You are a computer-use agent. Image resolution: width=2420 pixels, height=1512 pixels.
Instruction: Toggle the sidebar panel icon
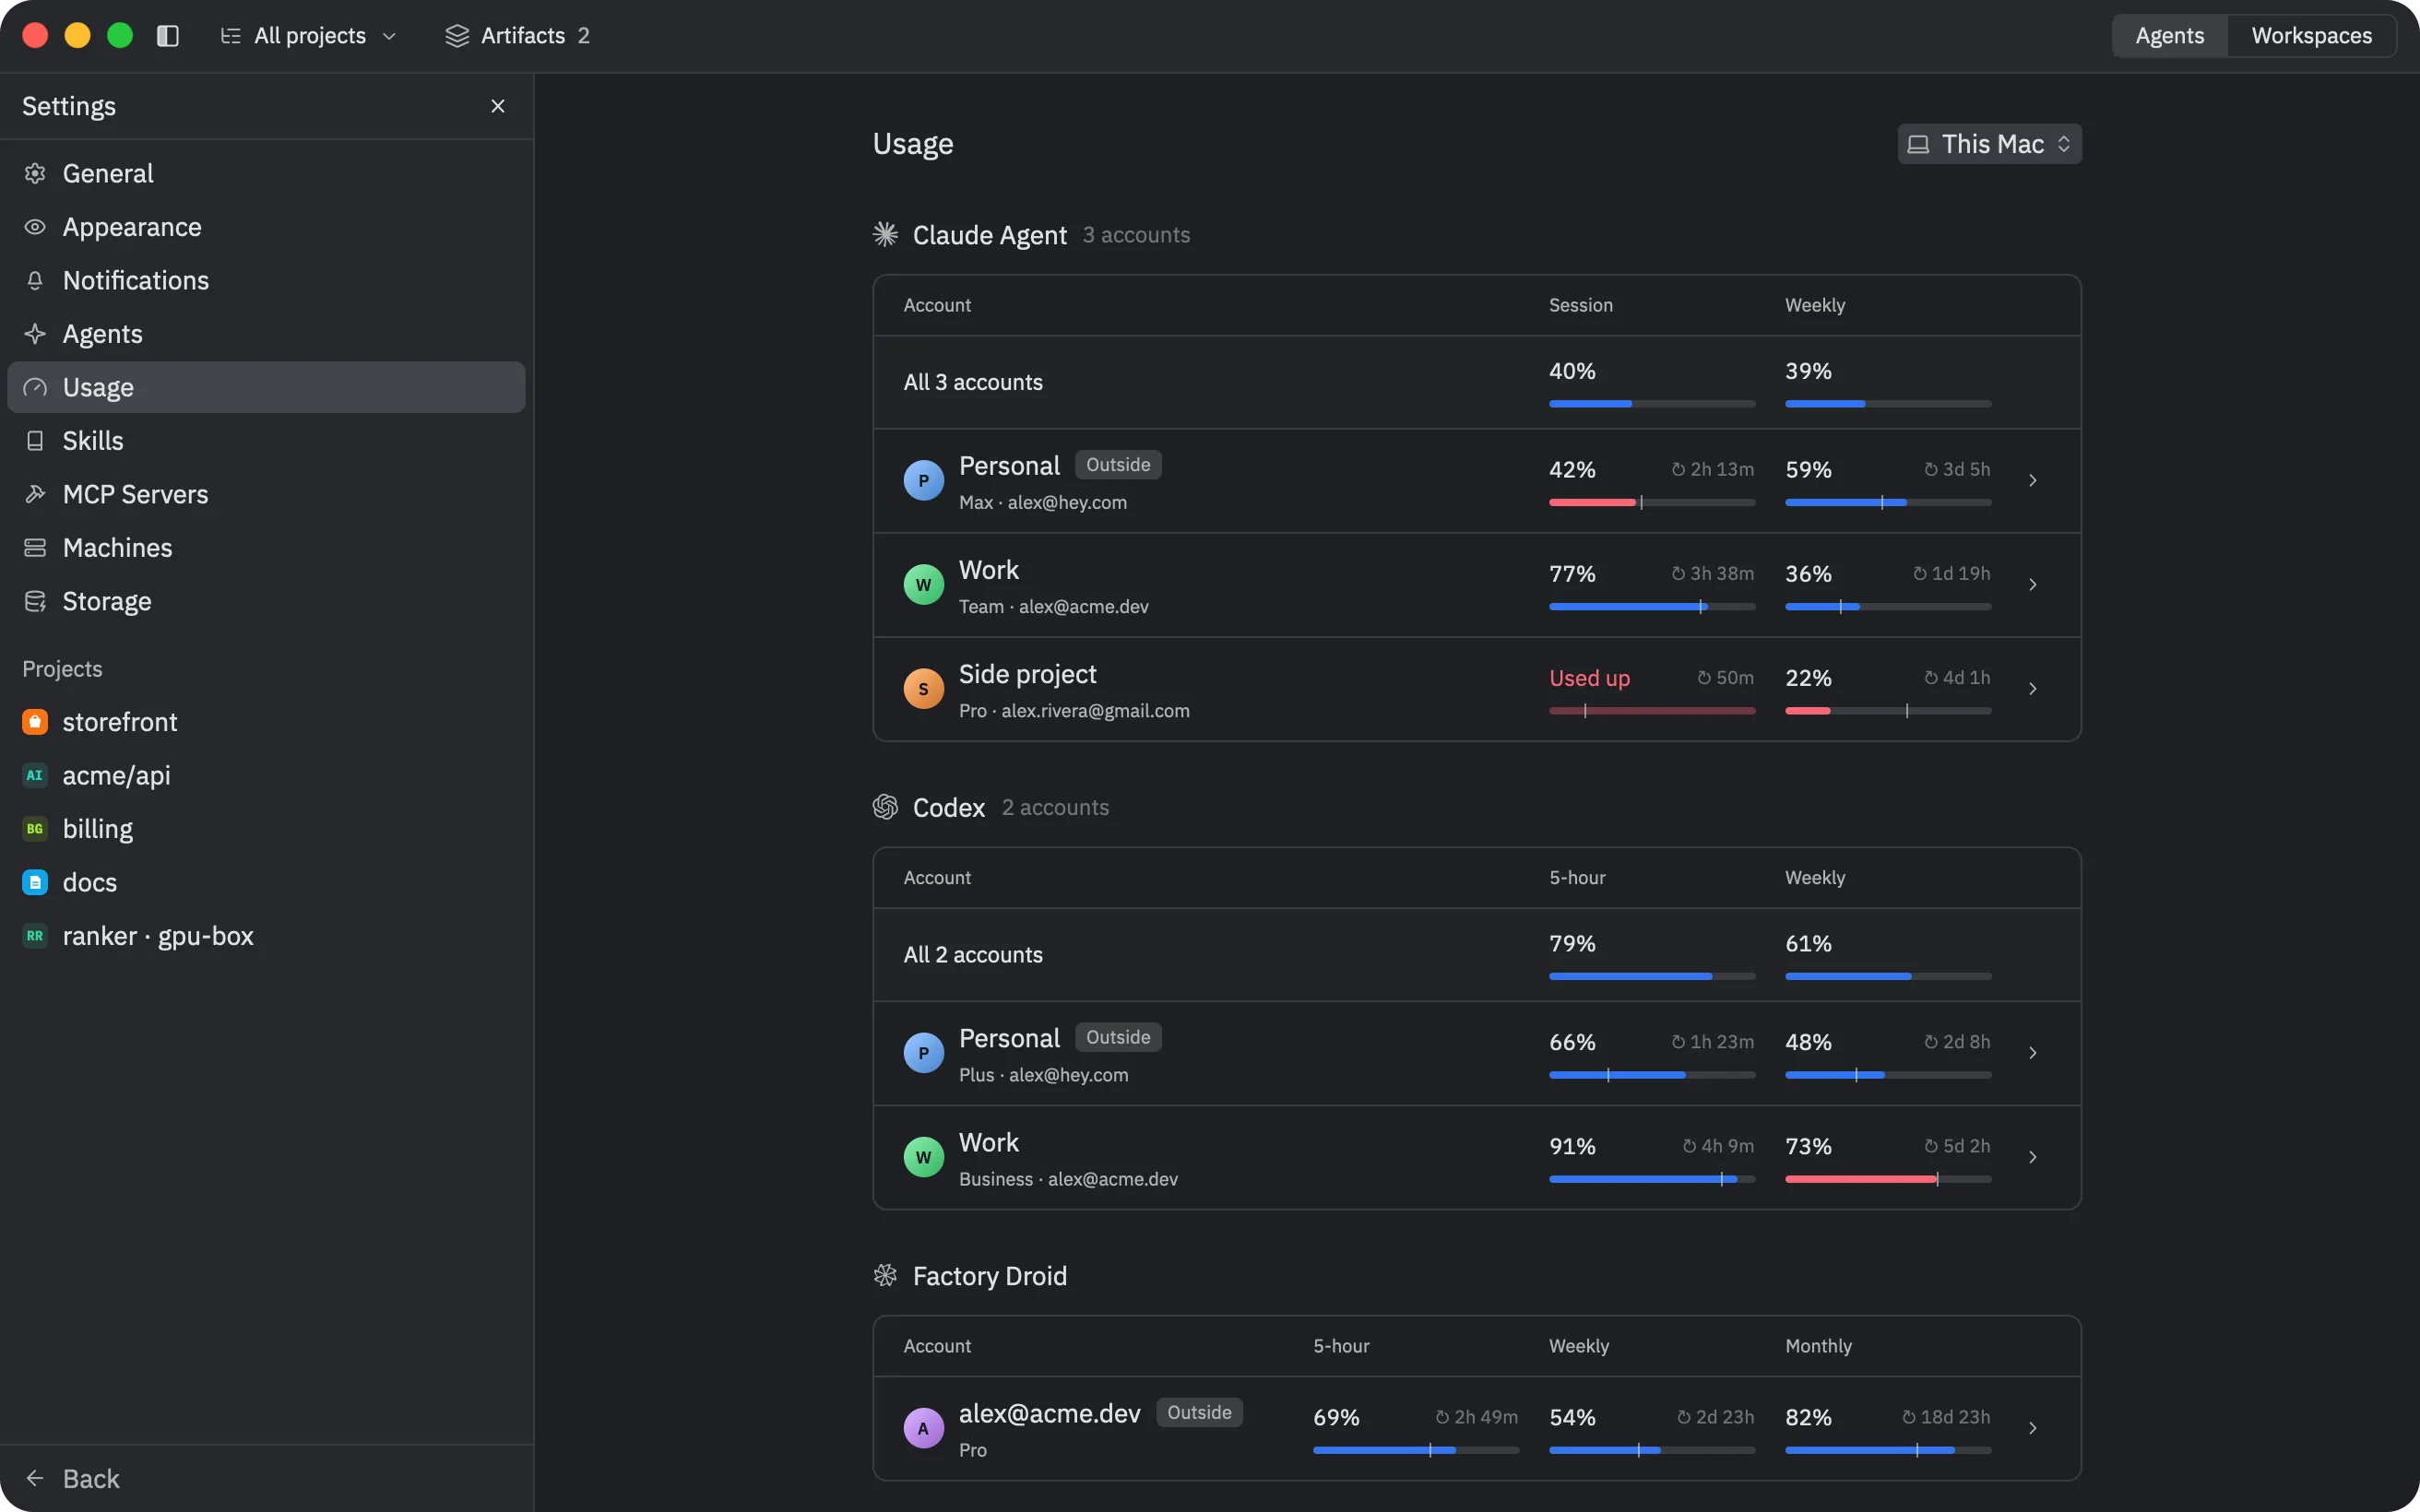(168, 36)
